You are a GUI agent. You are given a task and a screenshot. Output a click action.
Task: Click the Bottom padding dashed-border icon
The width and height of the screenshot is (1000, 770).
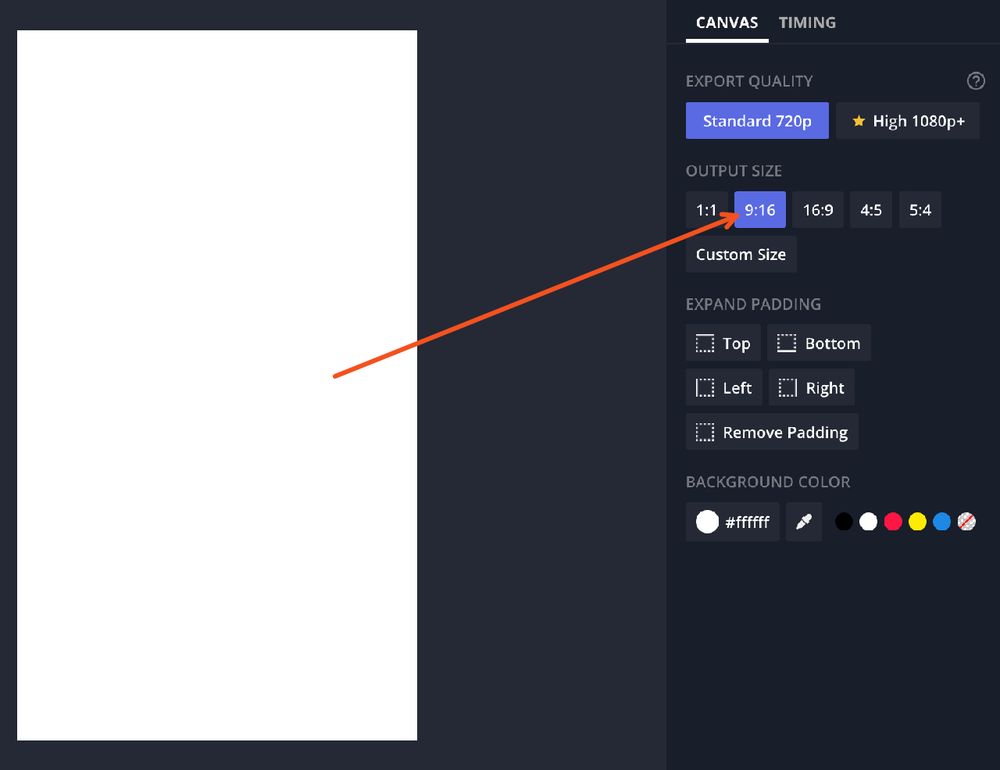tap(786, 343)
